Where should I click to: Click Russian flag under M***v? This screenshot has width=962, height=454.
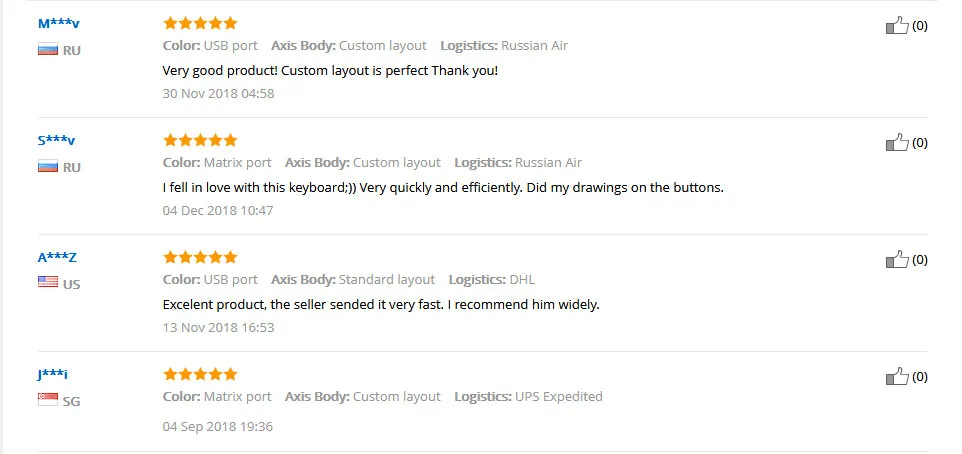tap(47, 50)
